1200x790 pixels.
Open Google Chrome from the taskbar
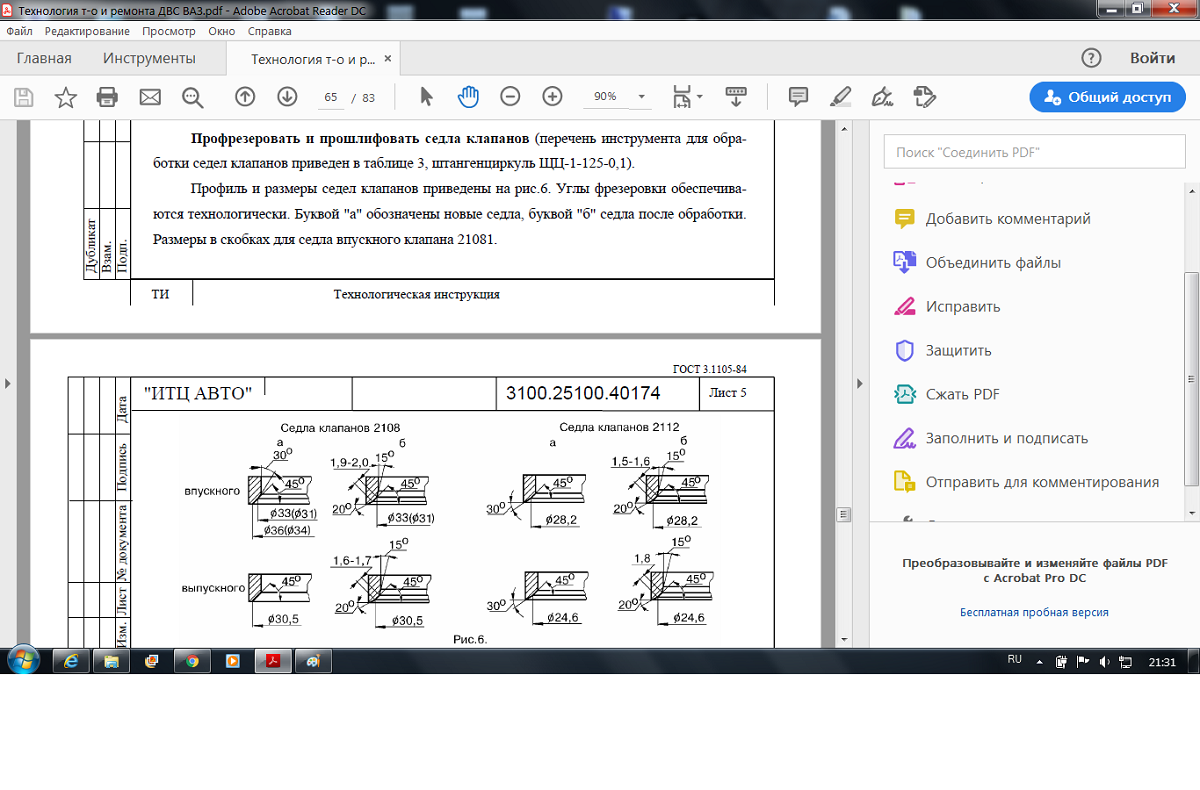click(192, 661)
